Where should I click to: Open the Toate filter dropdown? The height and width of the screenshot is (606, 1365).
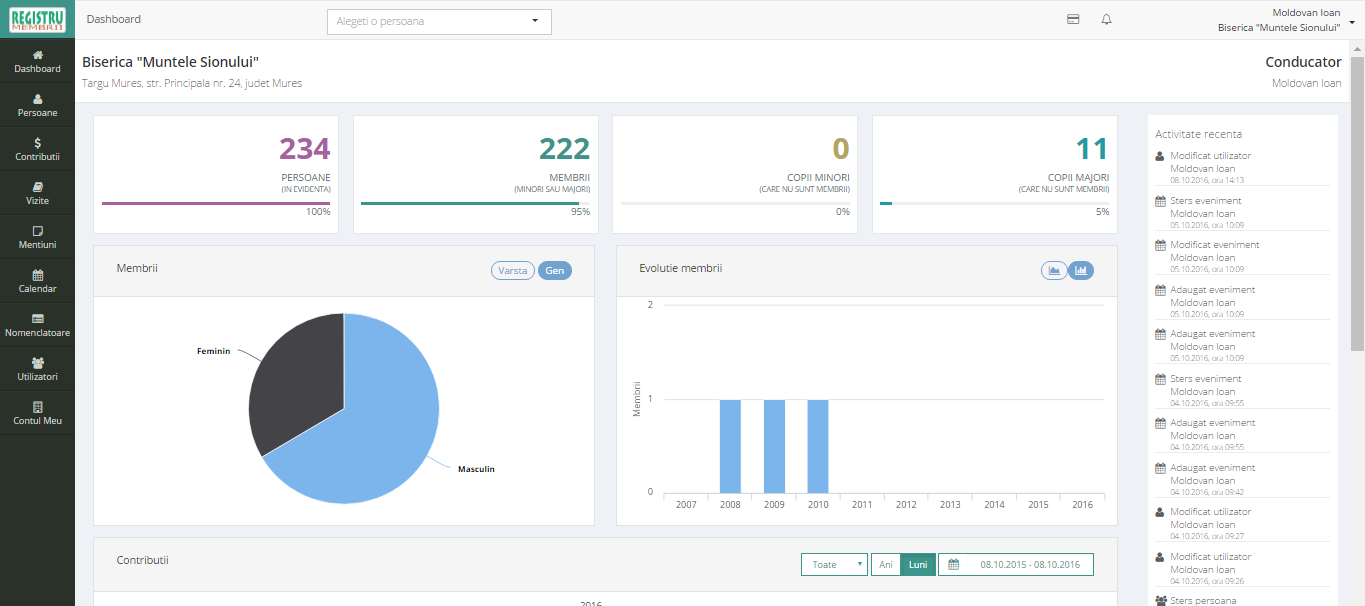[x=834, y=564]
